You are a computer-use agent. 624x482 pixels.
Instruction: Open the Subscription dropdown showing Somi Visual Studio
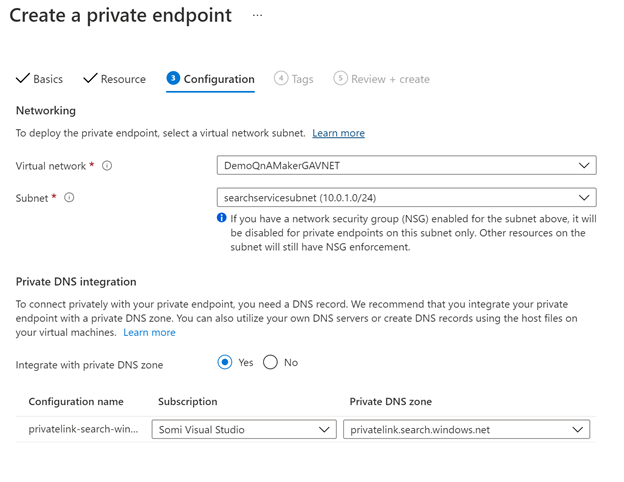click(x=244, y=430)
